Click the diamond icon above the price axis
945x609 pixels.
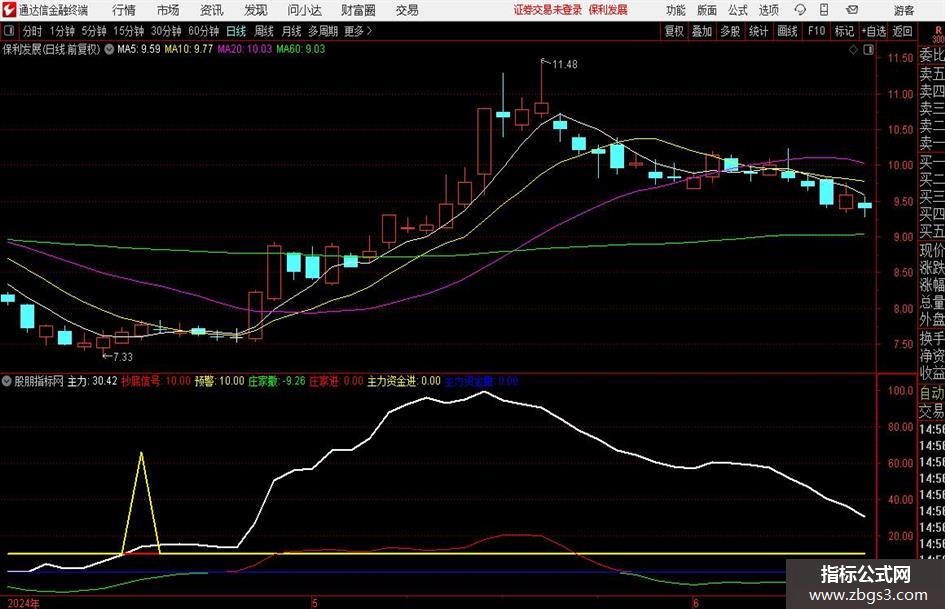point(853,49)
